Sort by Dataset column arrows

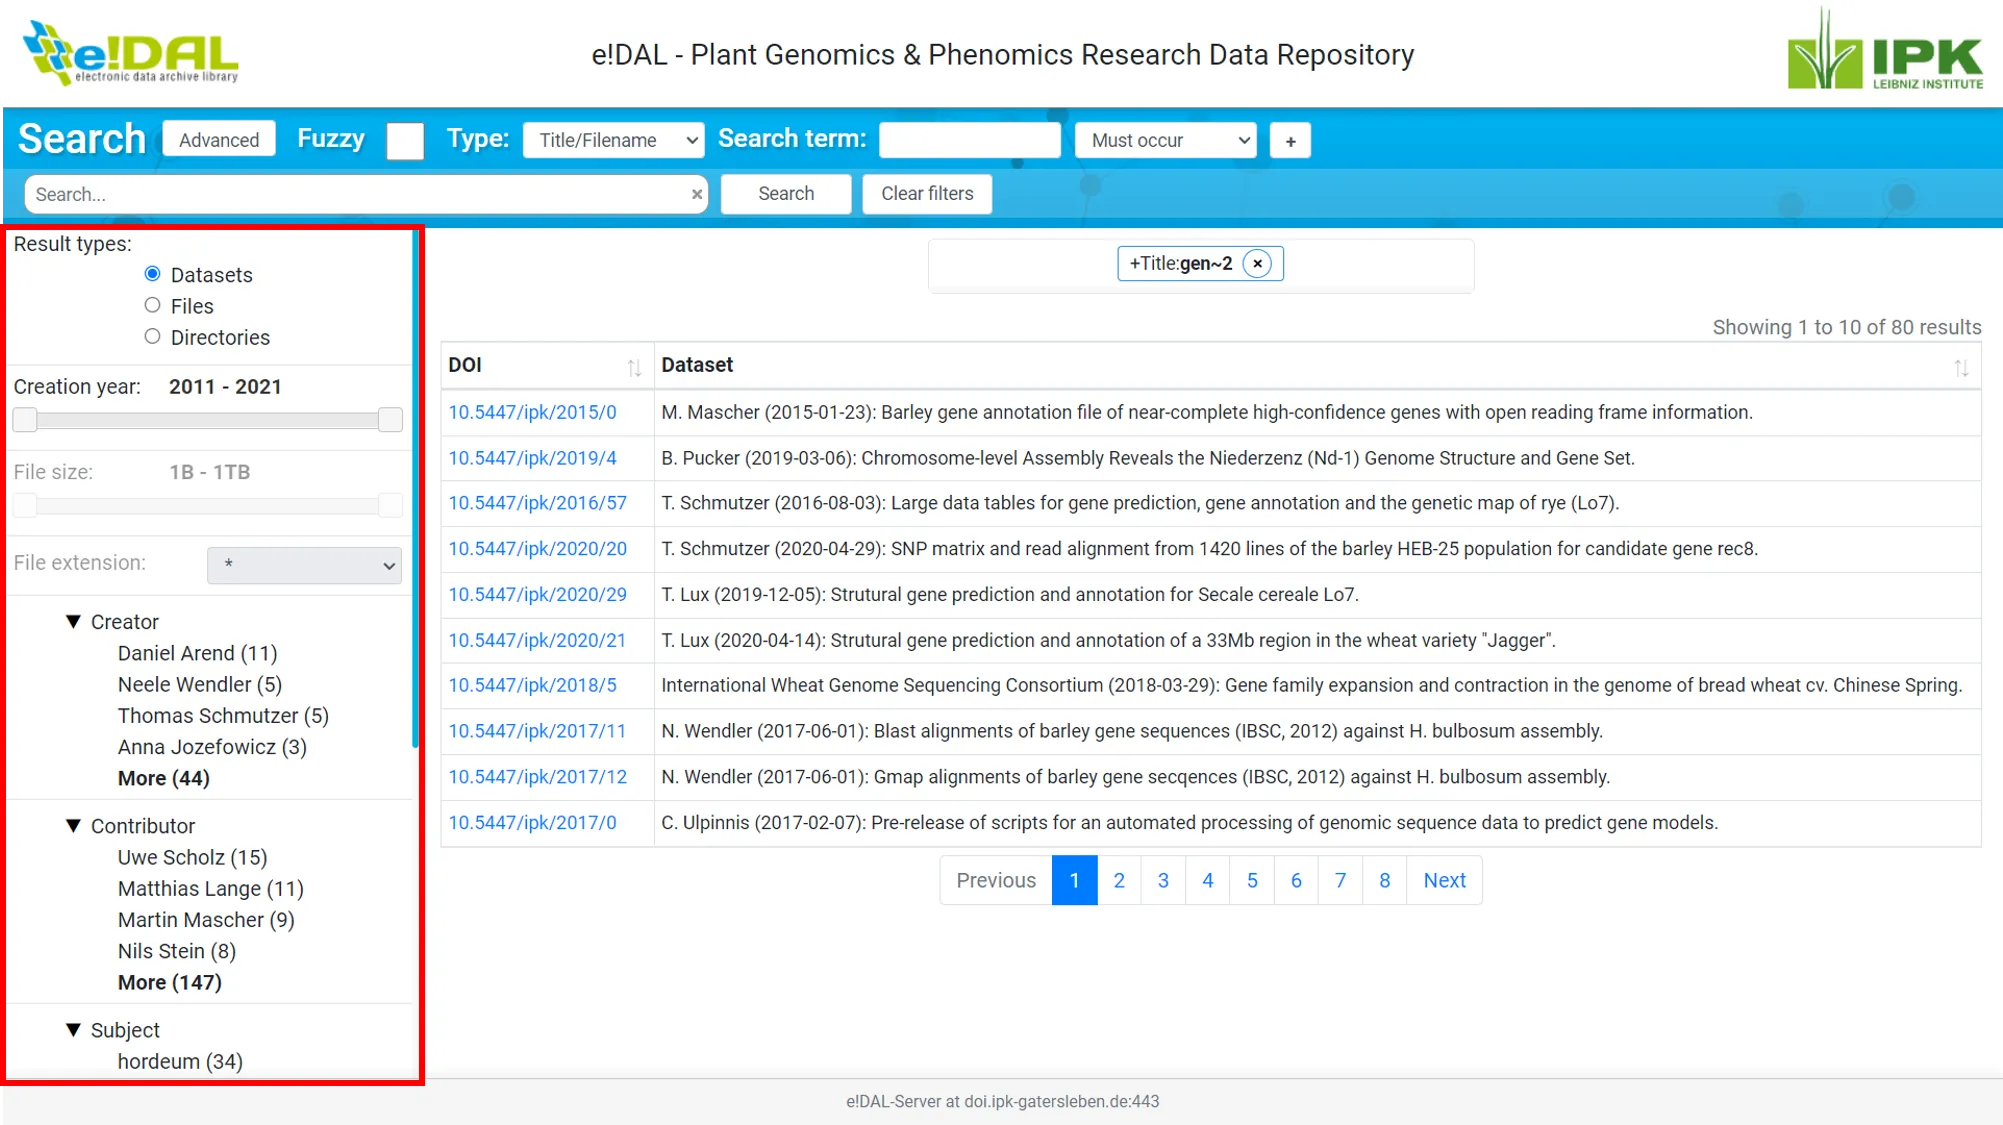tap(1961, 367)
